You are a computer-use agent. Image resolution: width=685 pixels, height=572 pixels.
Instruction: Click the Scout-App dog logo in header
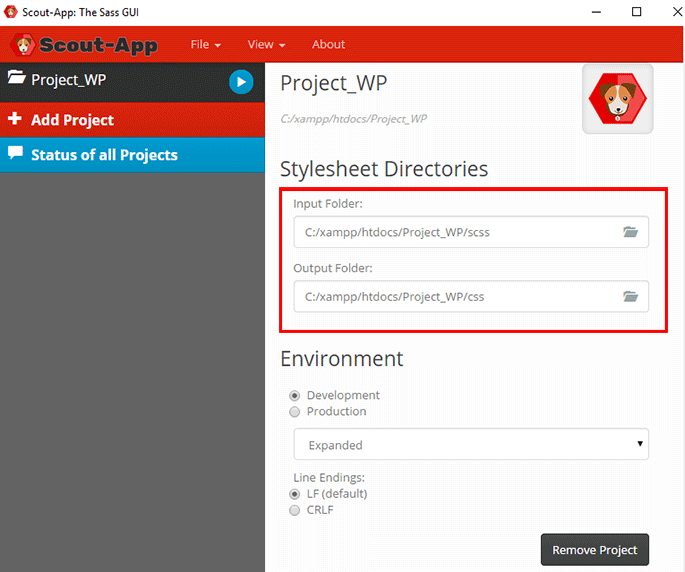pyautogui.click(x=23, y=45)
